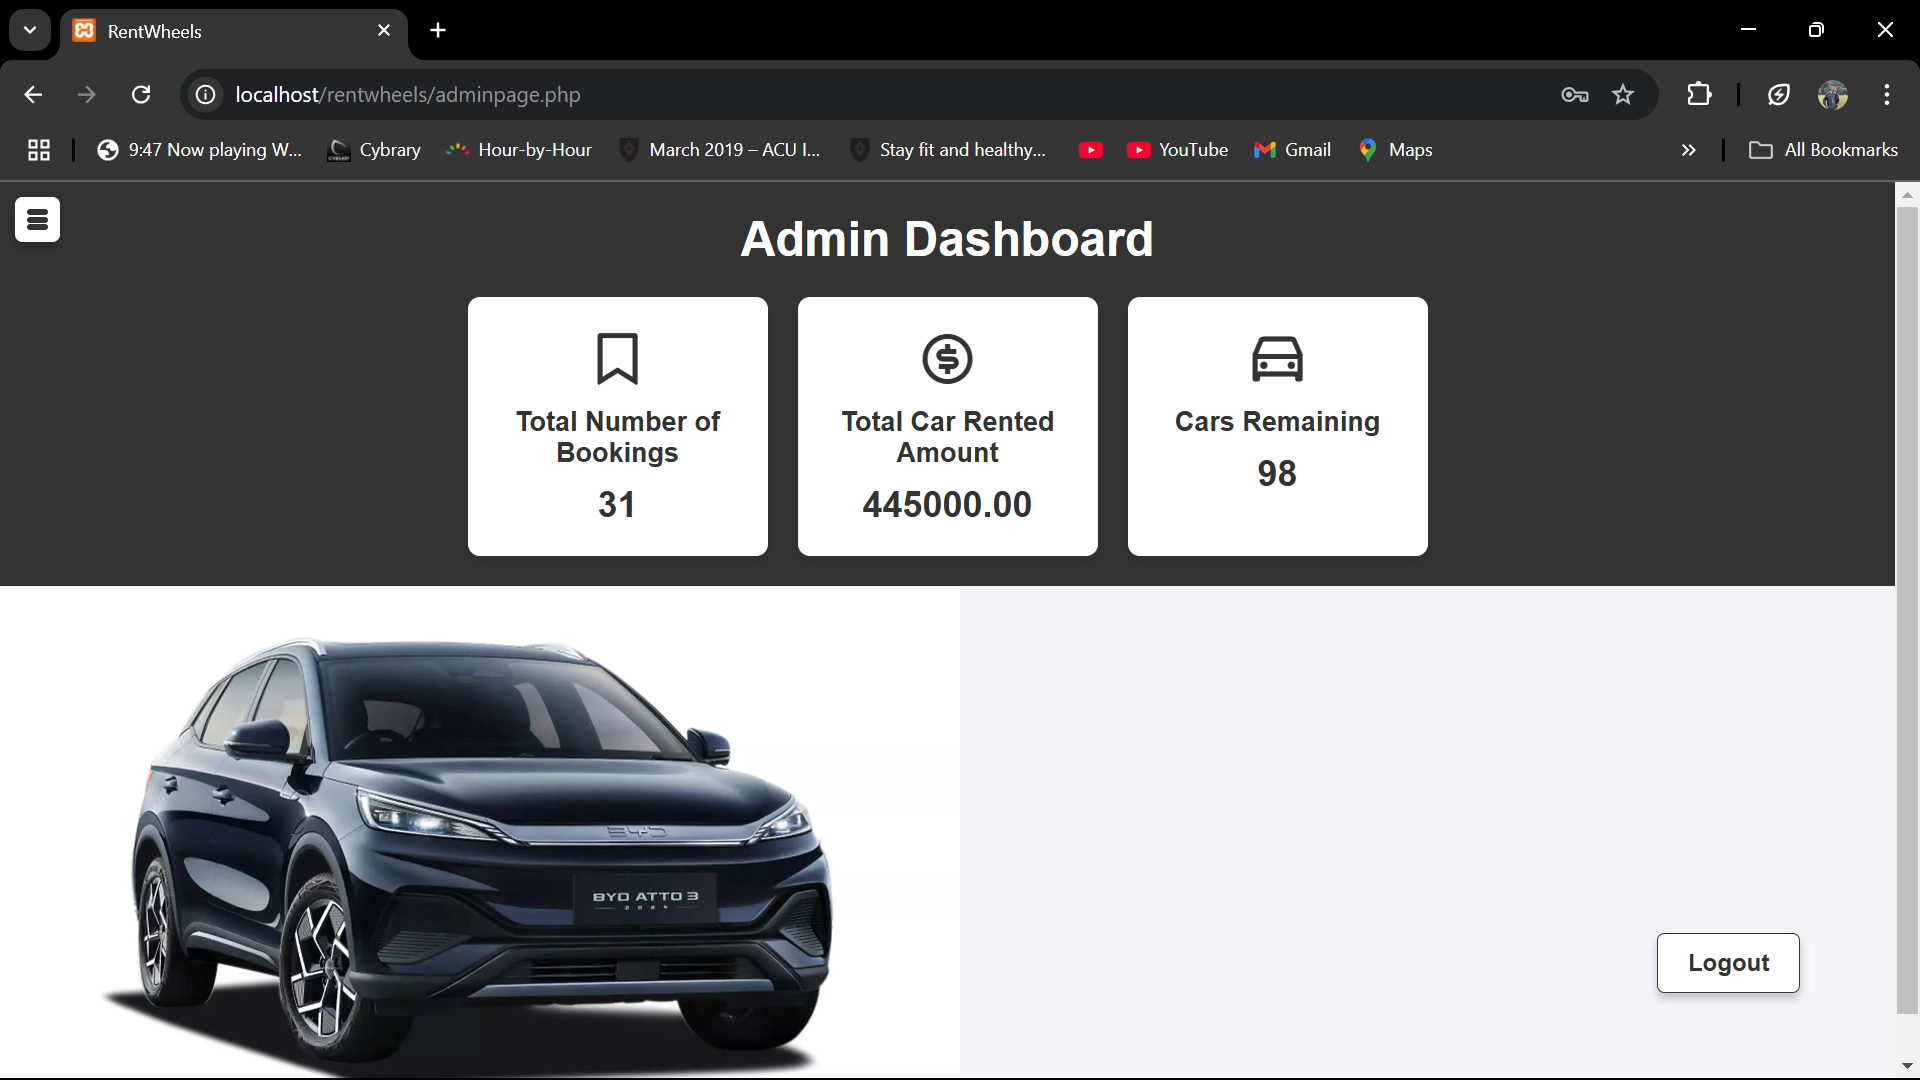
Task: Open the Hour-by-Hour bookmark
Action: (519, 150)
